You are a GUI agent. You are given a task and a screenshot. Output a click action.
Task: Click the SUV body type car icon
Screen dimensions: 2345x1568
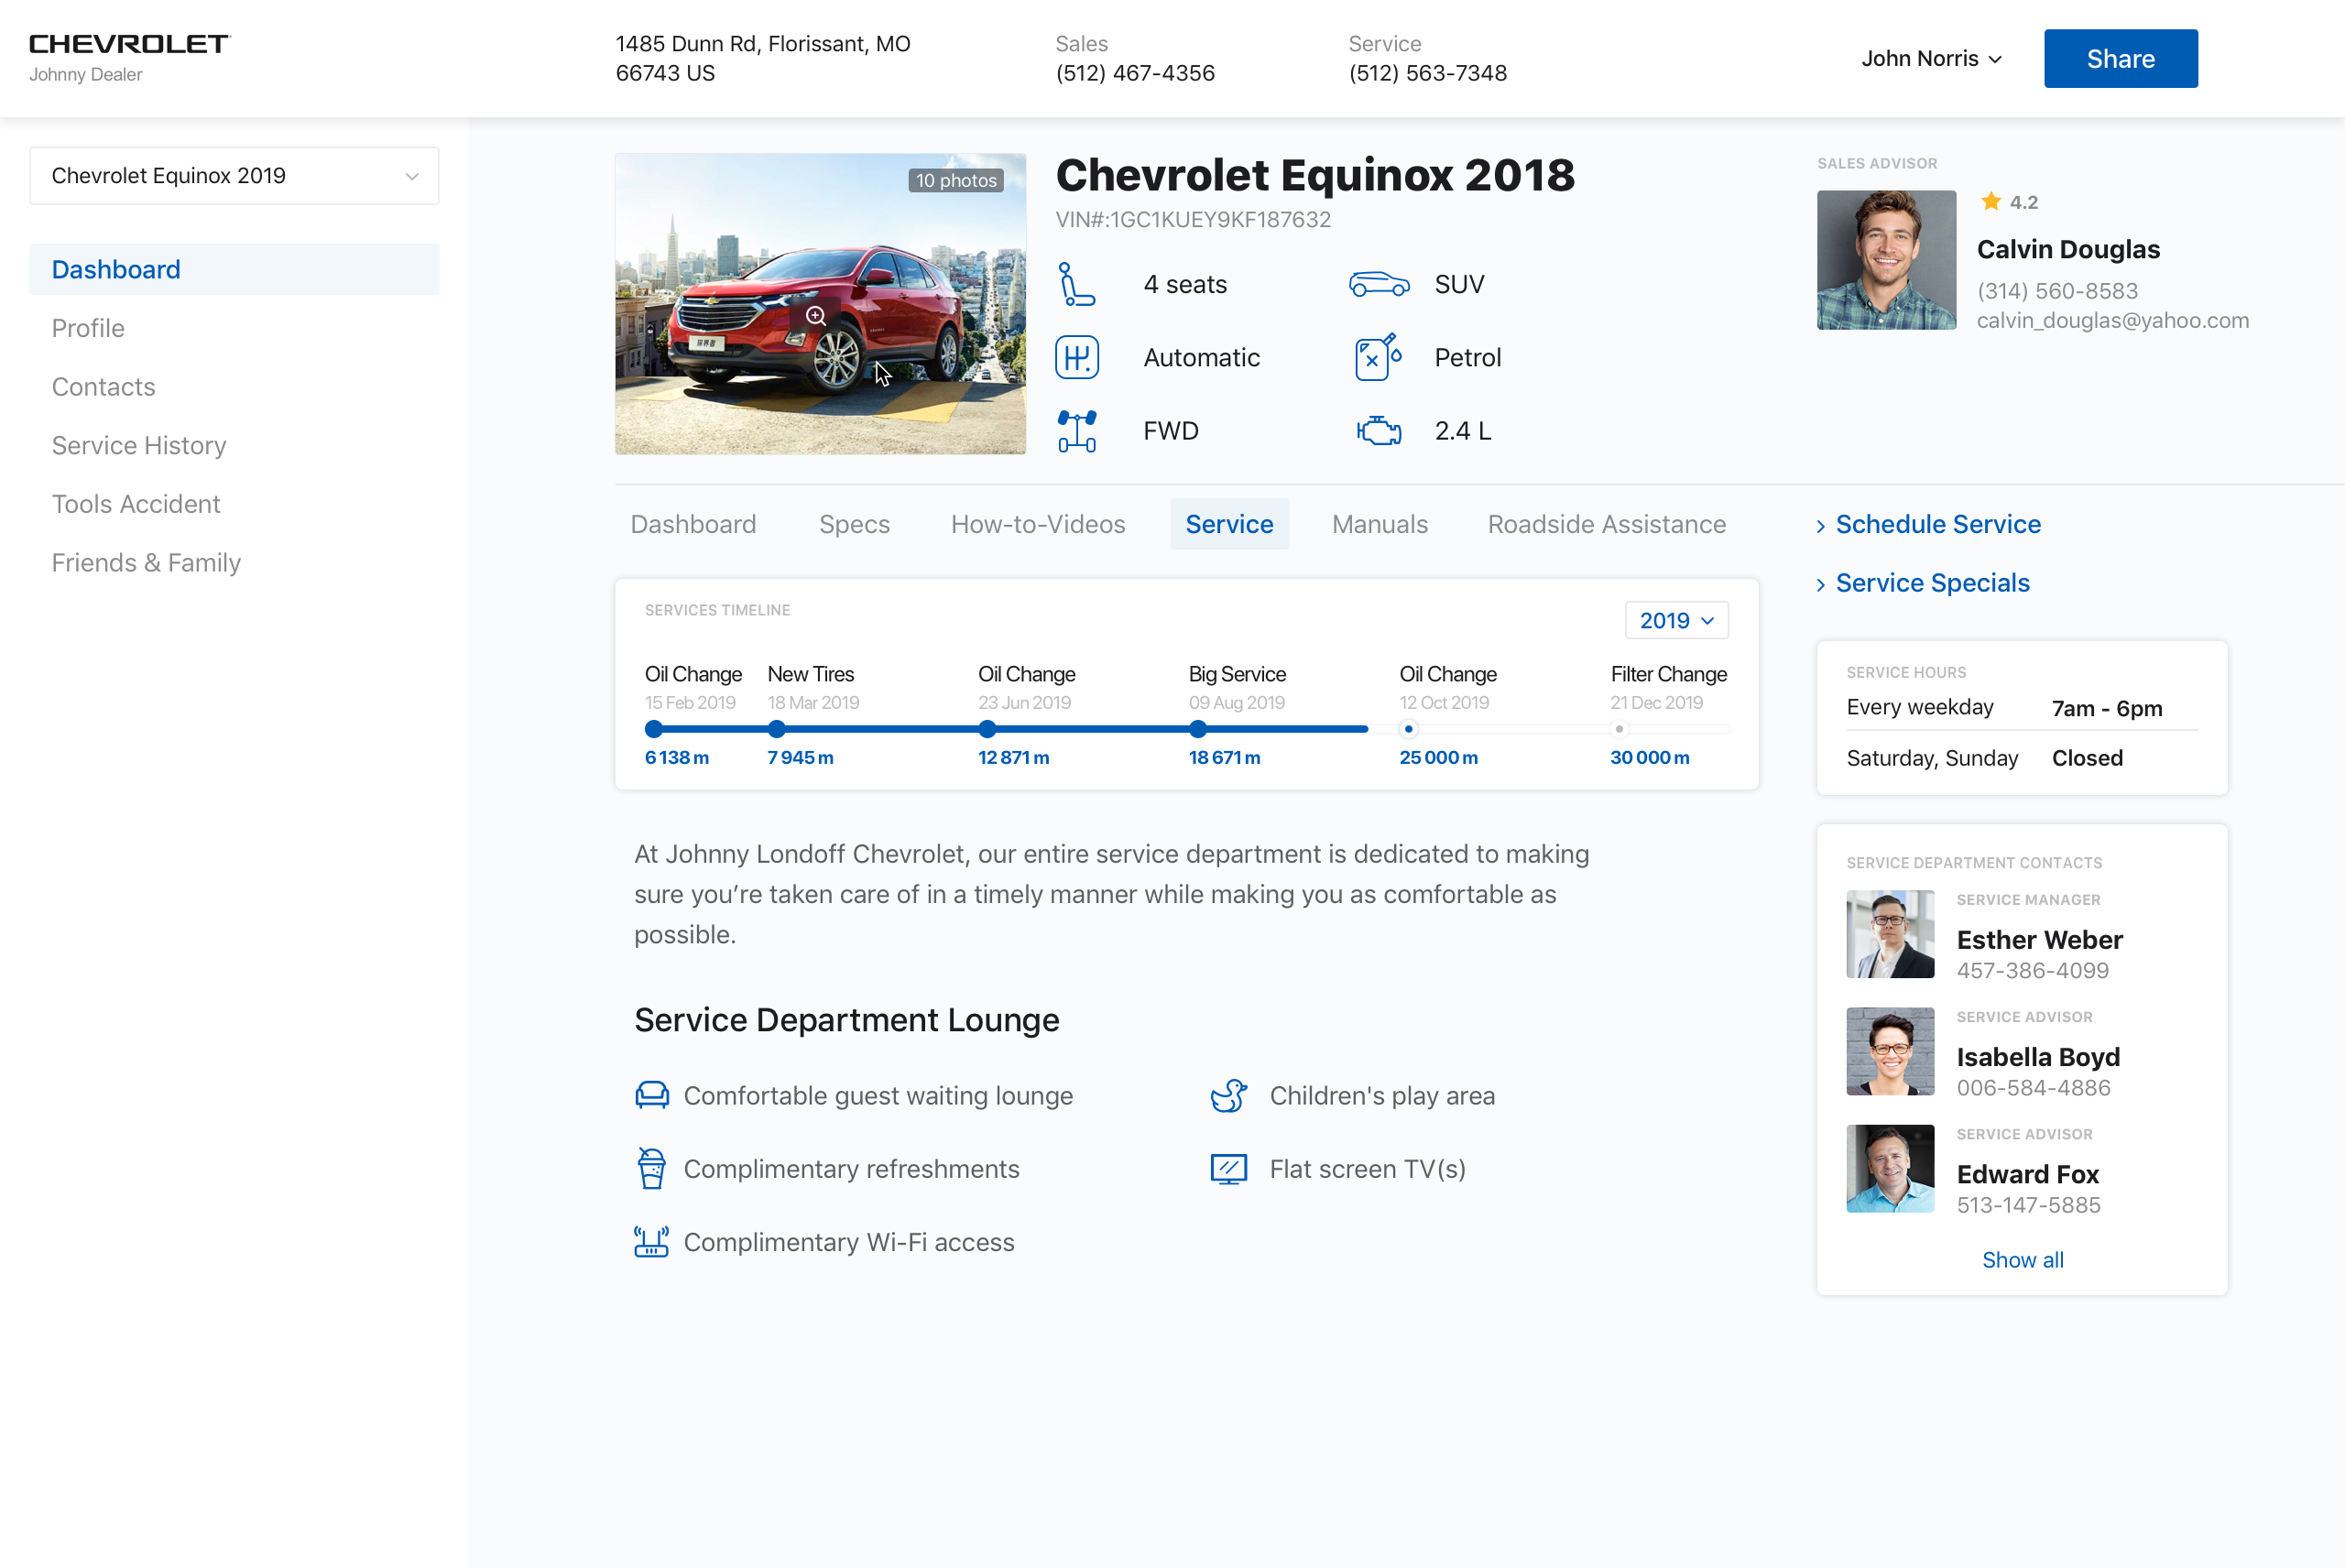click(x=1379, y=284)
